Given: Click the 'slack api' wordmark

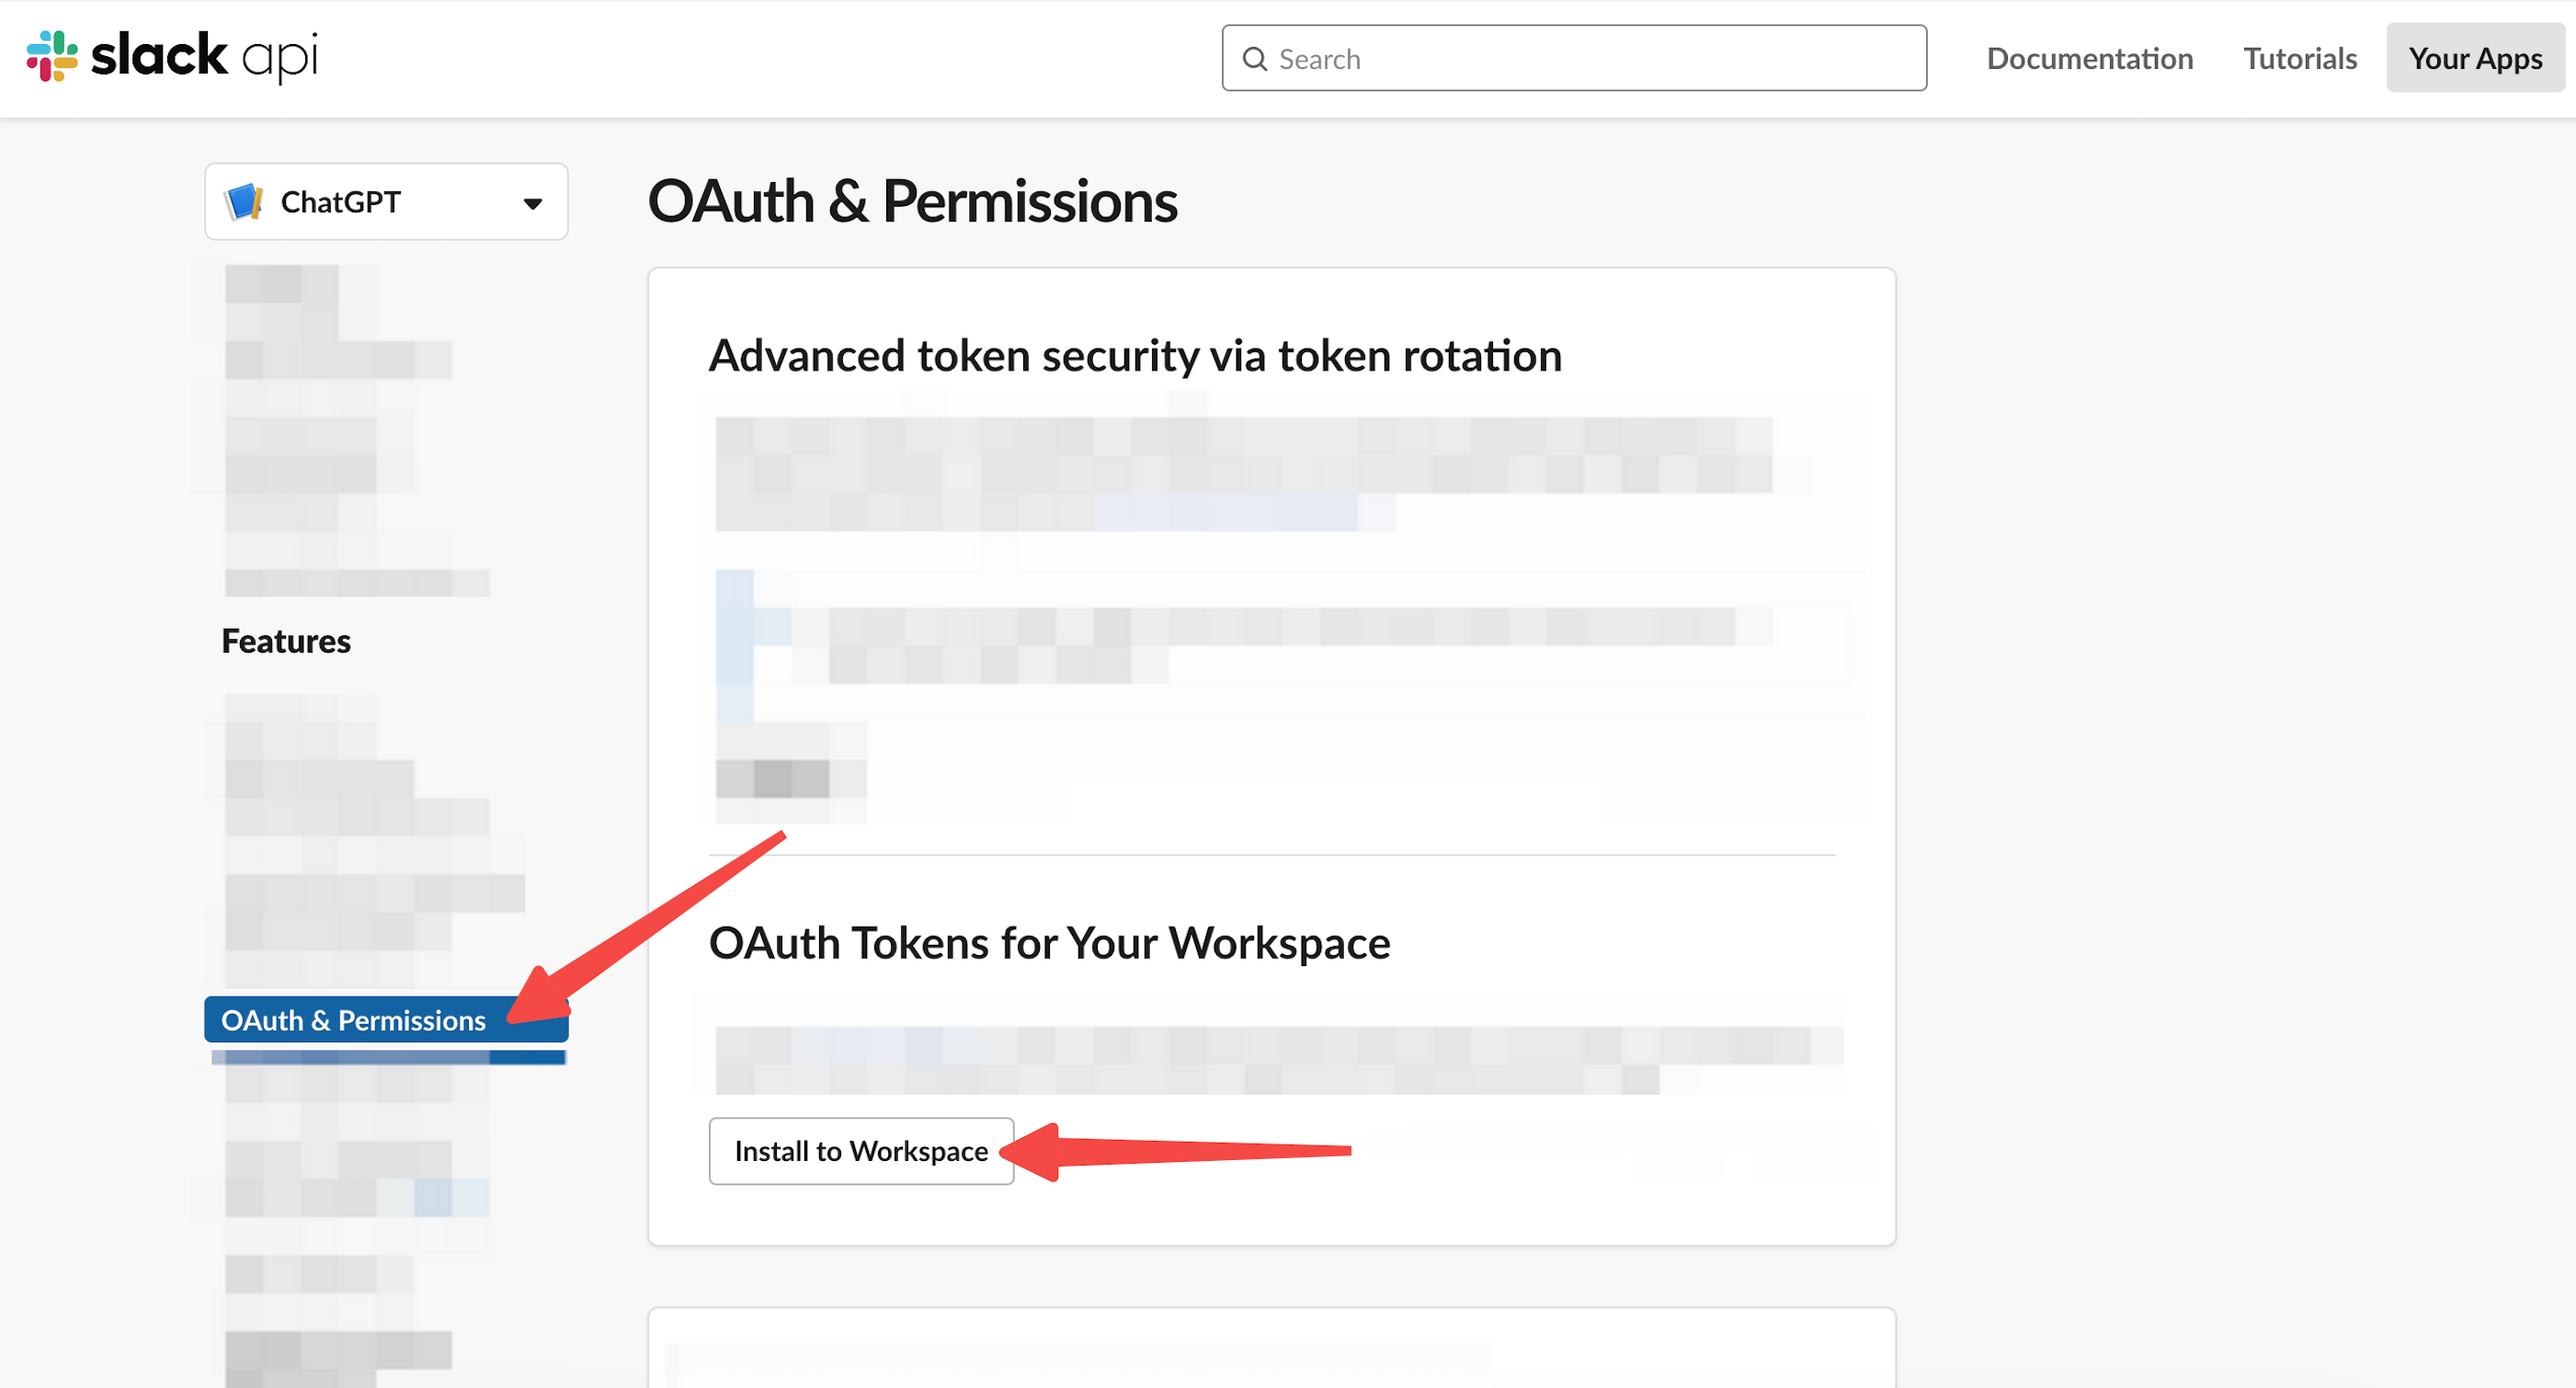Looking at the screenshot, I should pos(205,56).
